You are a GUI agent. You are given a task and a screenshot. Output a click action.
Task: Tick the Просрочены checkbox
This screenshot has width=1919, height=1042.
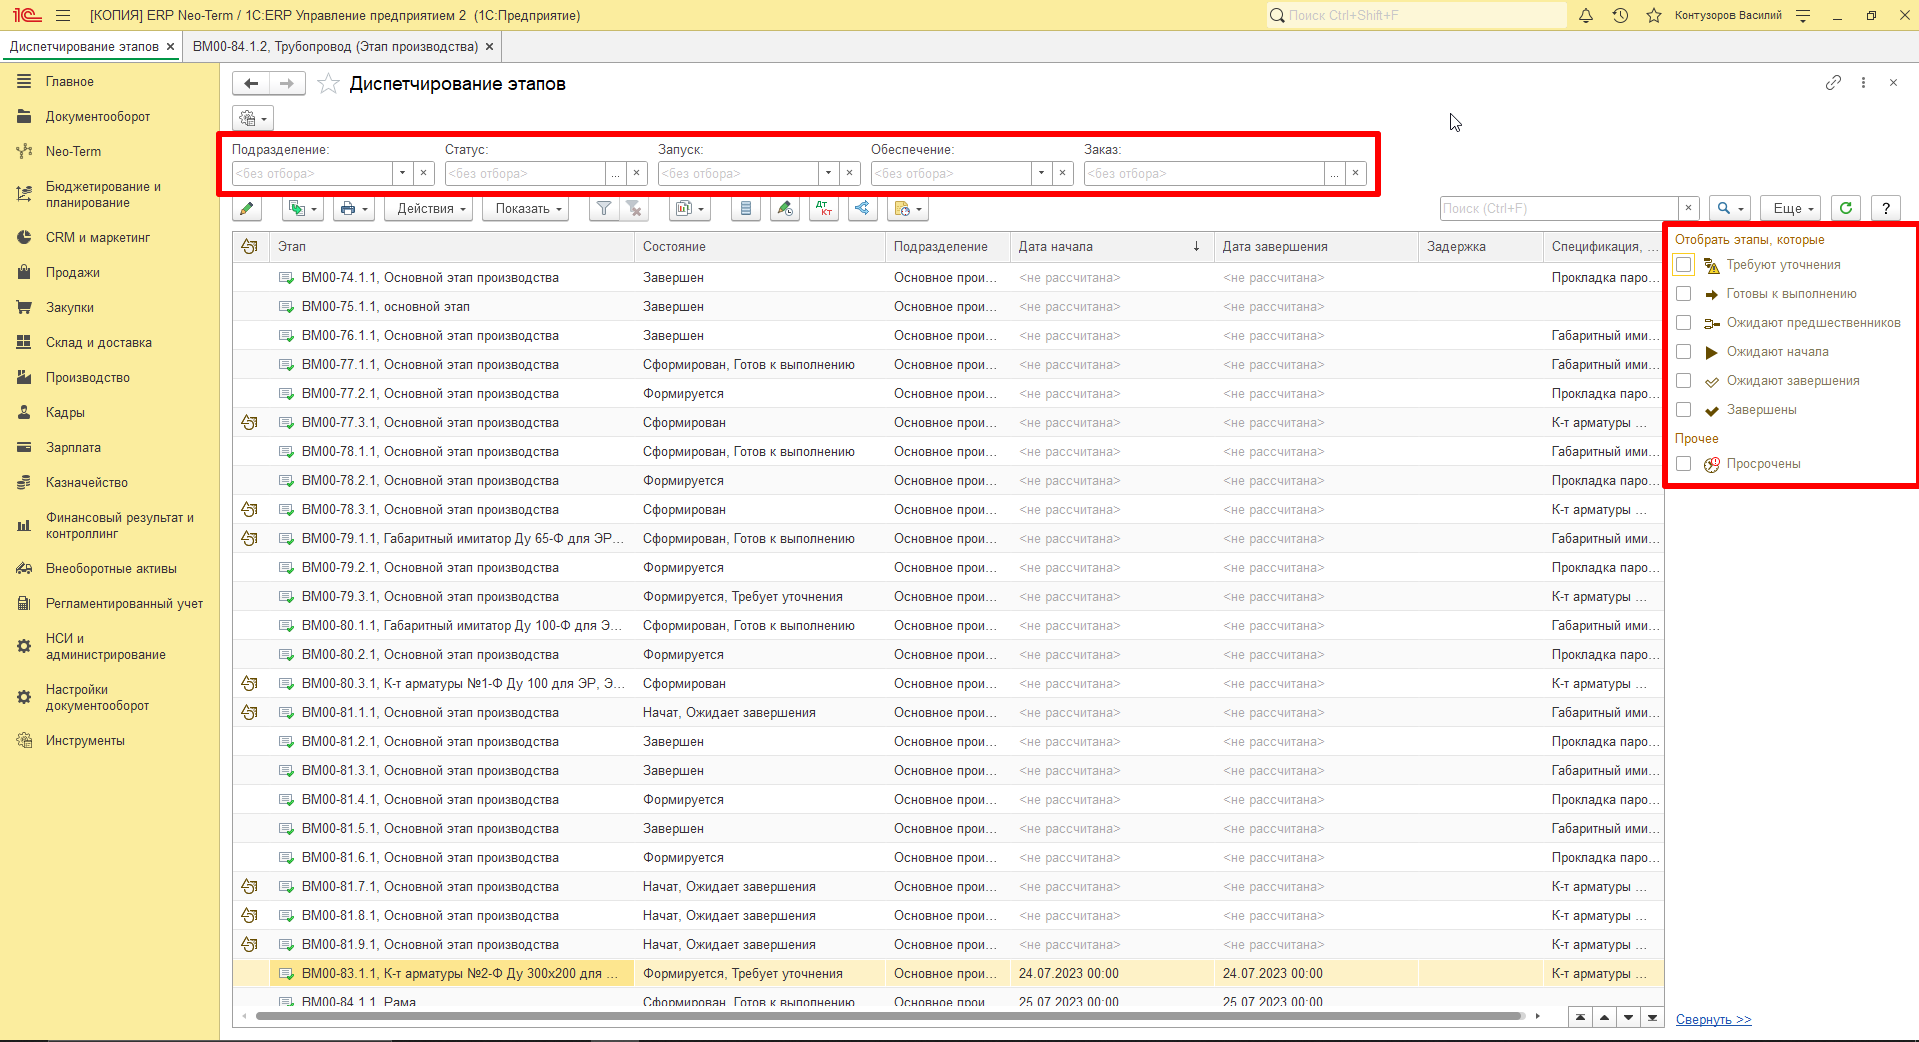[x=1684, y=464]
